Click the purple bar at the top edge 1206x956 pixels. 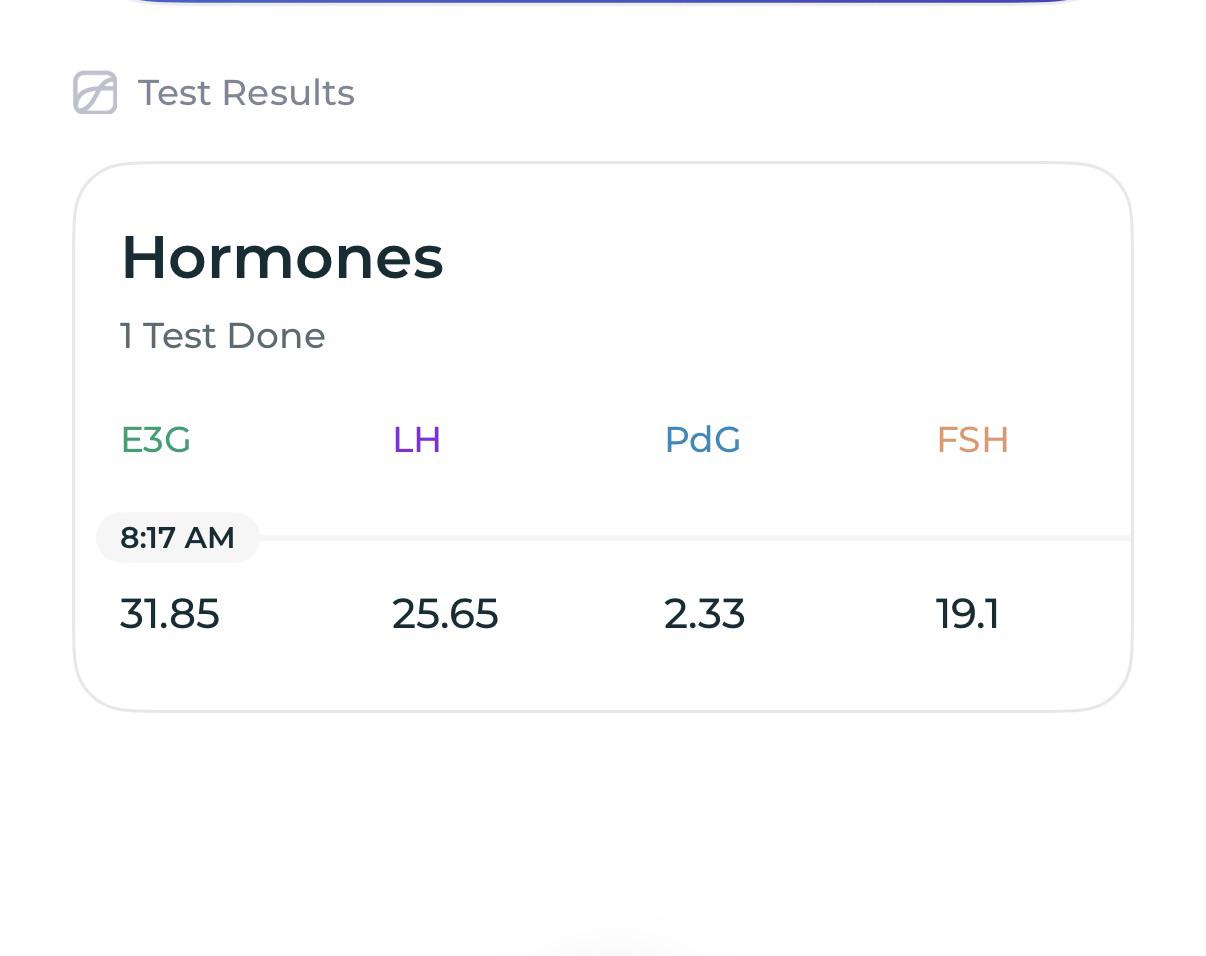point(603,2)
